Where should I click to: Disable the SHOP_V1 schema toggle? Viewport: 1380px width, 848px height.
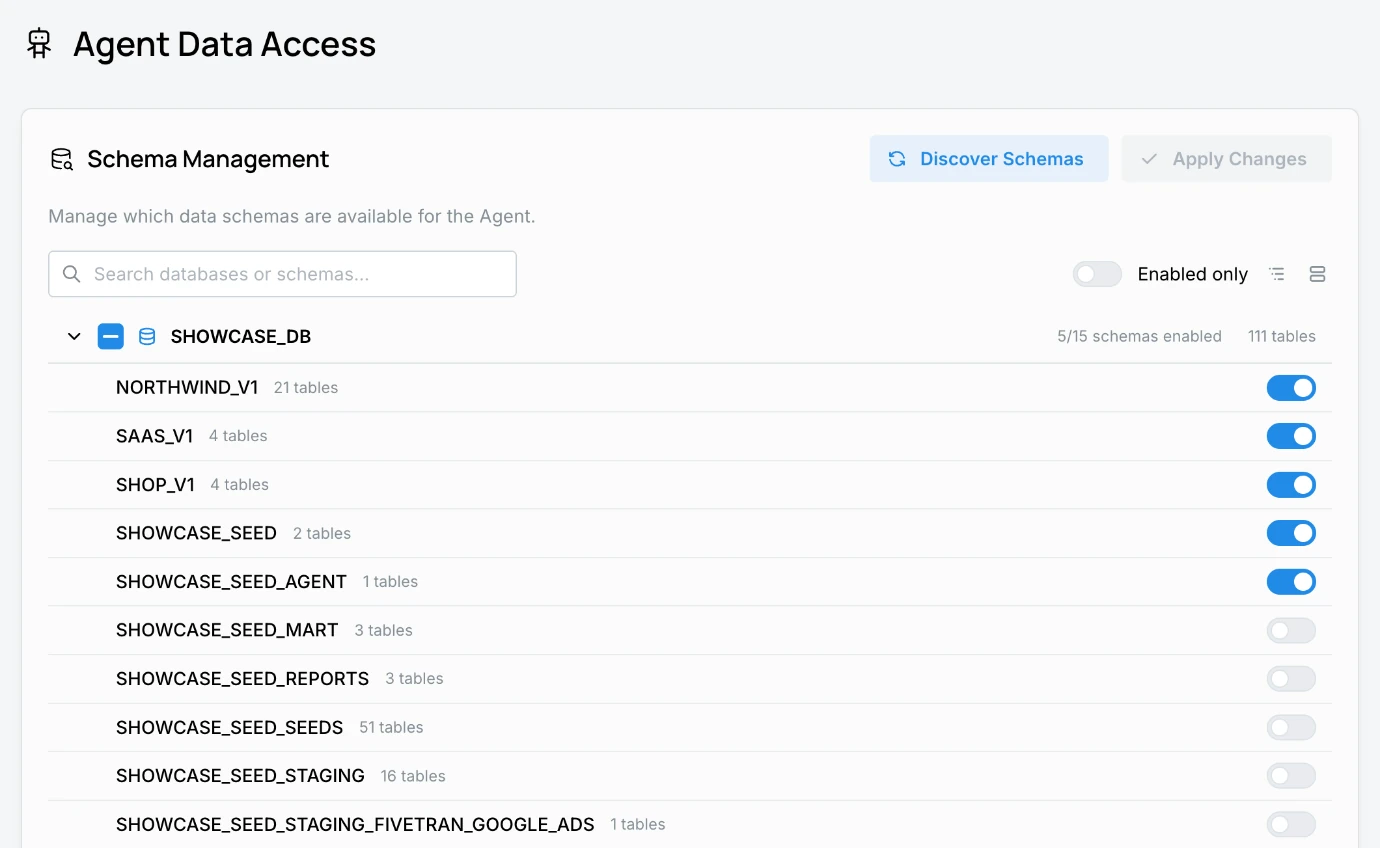pyautogui.click(x=1291, y=485)
